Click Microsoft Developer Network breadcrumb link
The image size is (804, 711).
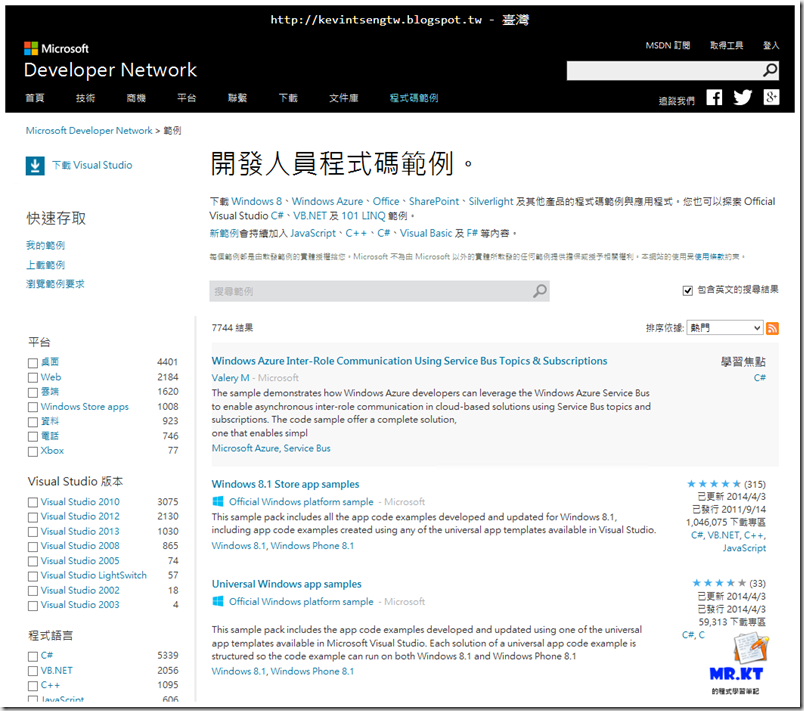click(89, 130)
